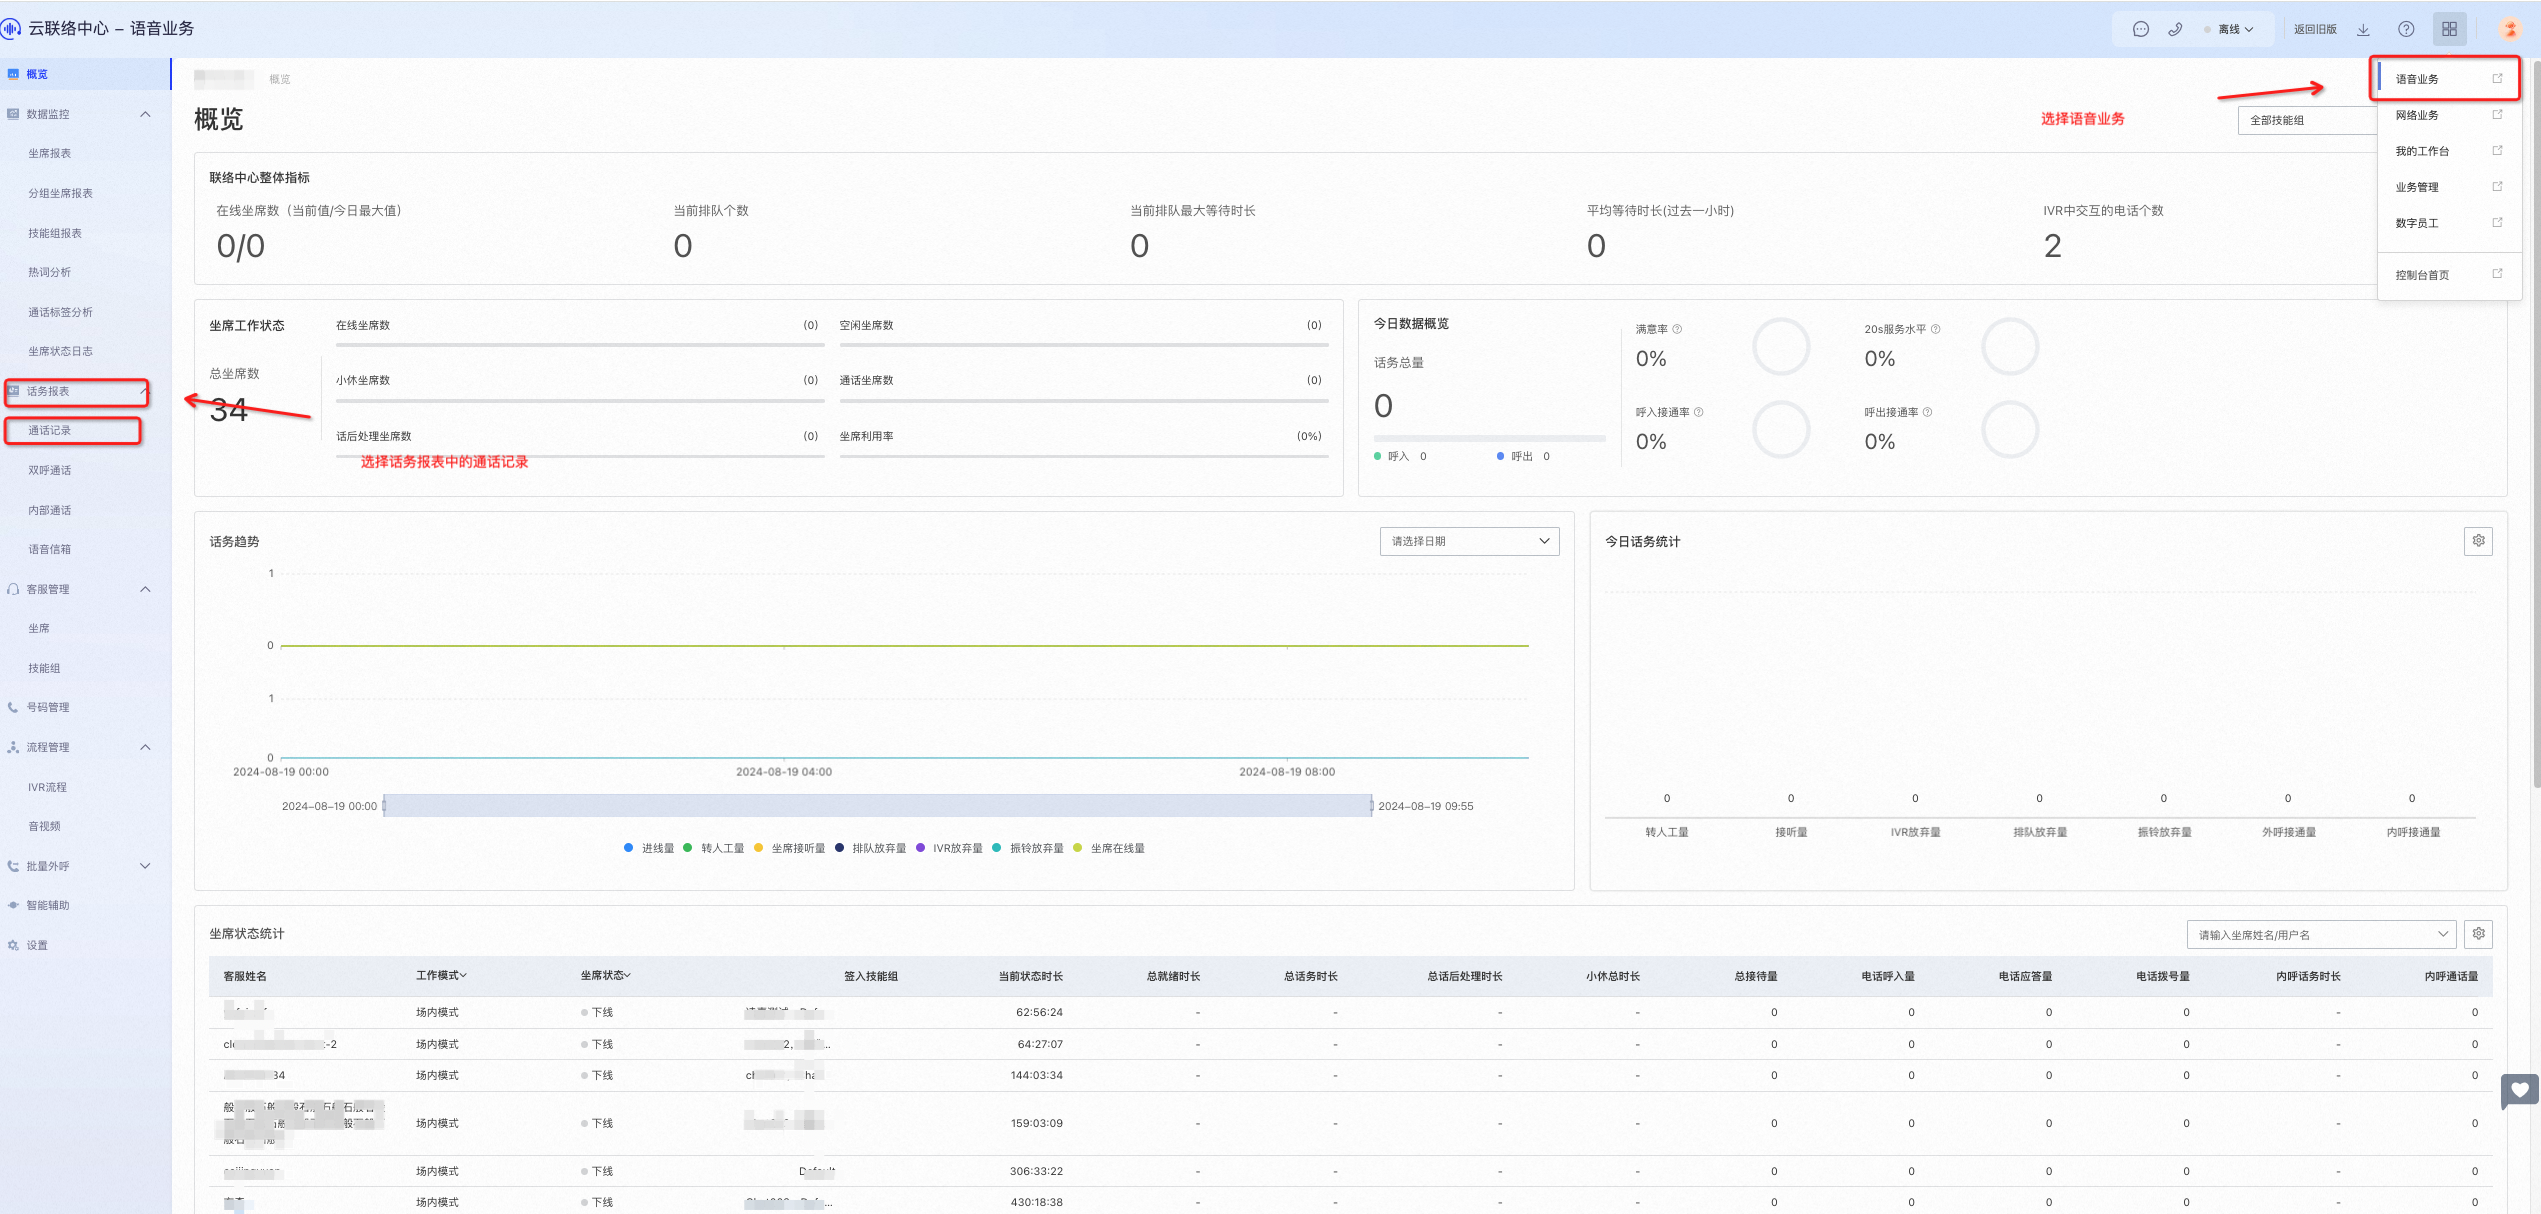Click the chart time range slider bar
Image resolution: width=2541 pixels, height=1214 pixels.
pos(878,806)
